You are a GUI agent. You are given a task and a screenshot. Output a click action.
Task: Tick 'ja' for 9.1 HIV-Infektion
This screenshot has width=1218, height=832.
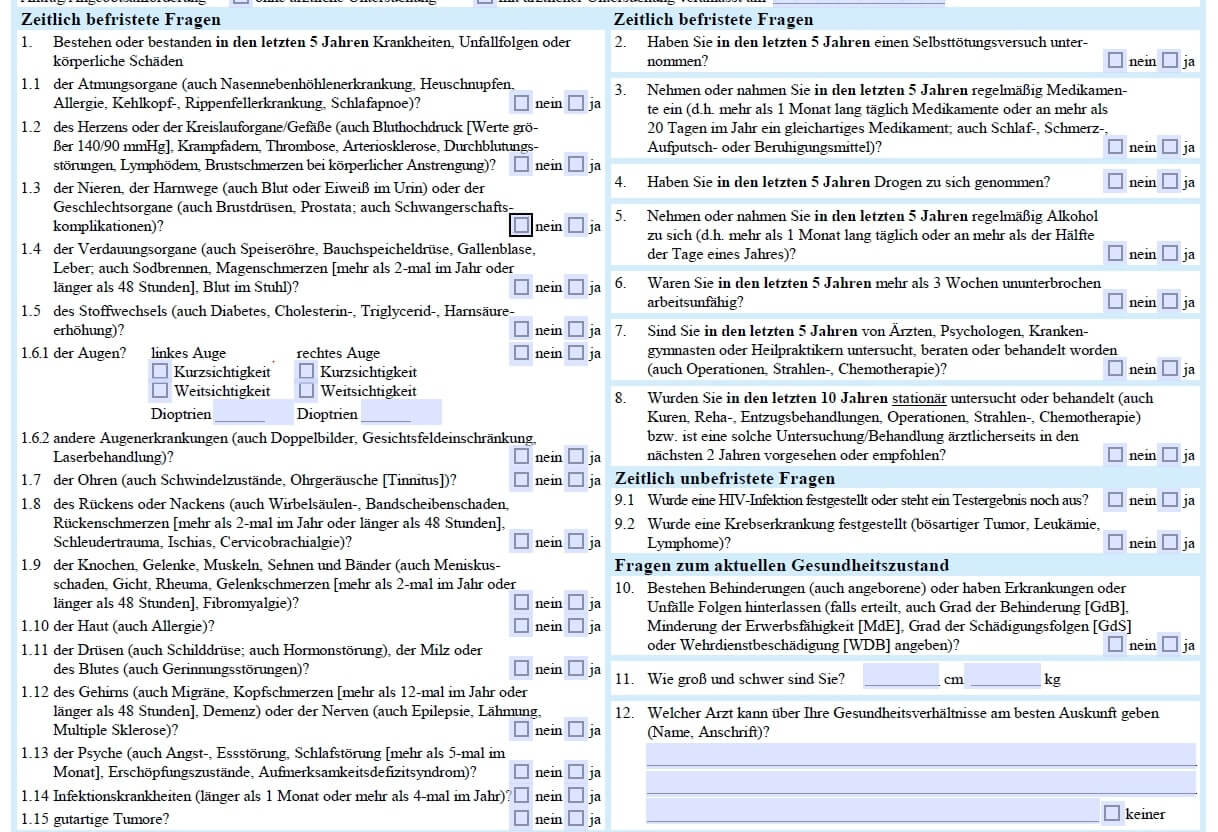point(1169,499)
